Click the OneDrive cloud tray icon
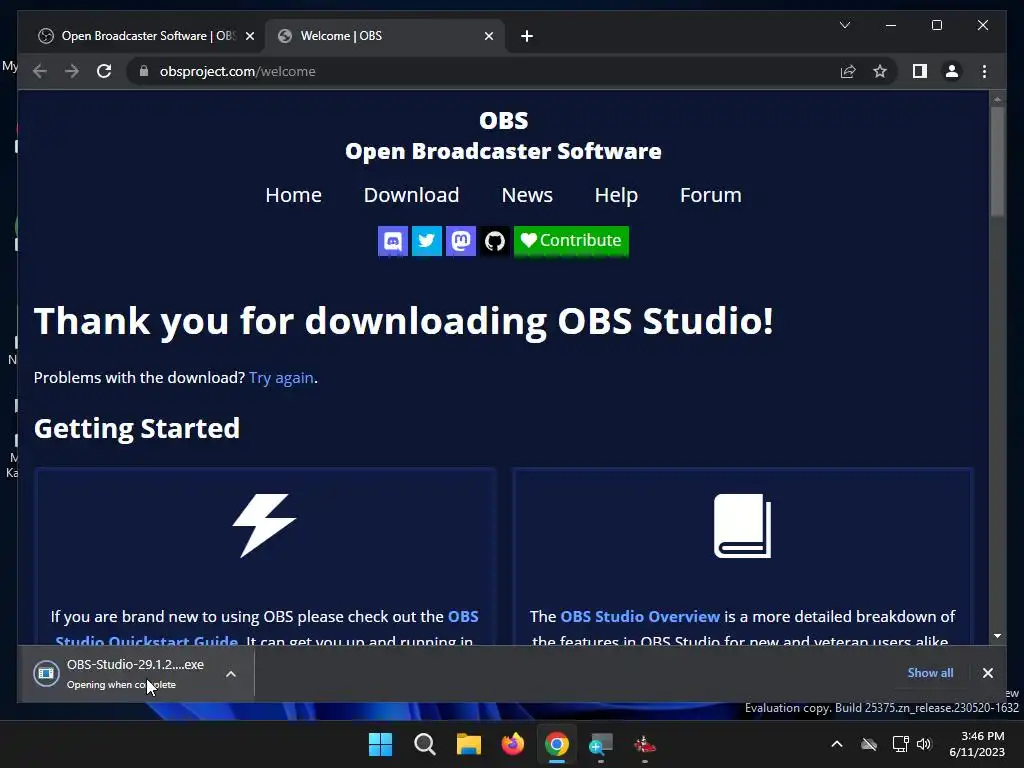 point(869,744)
